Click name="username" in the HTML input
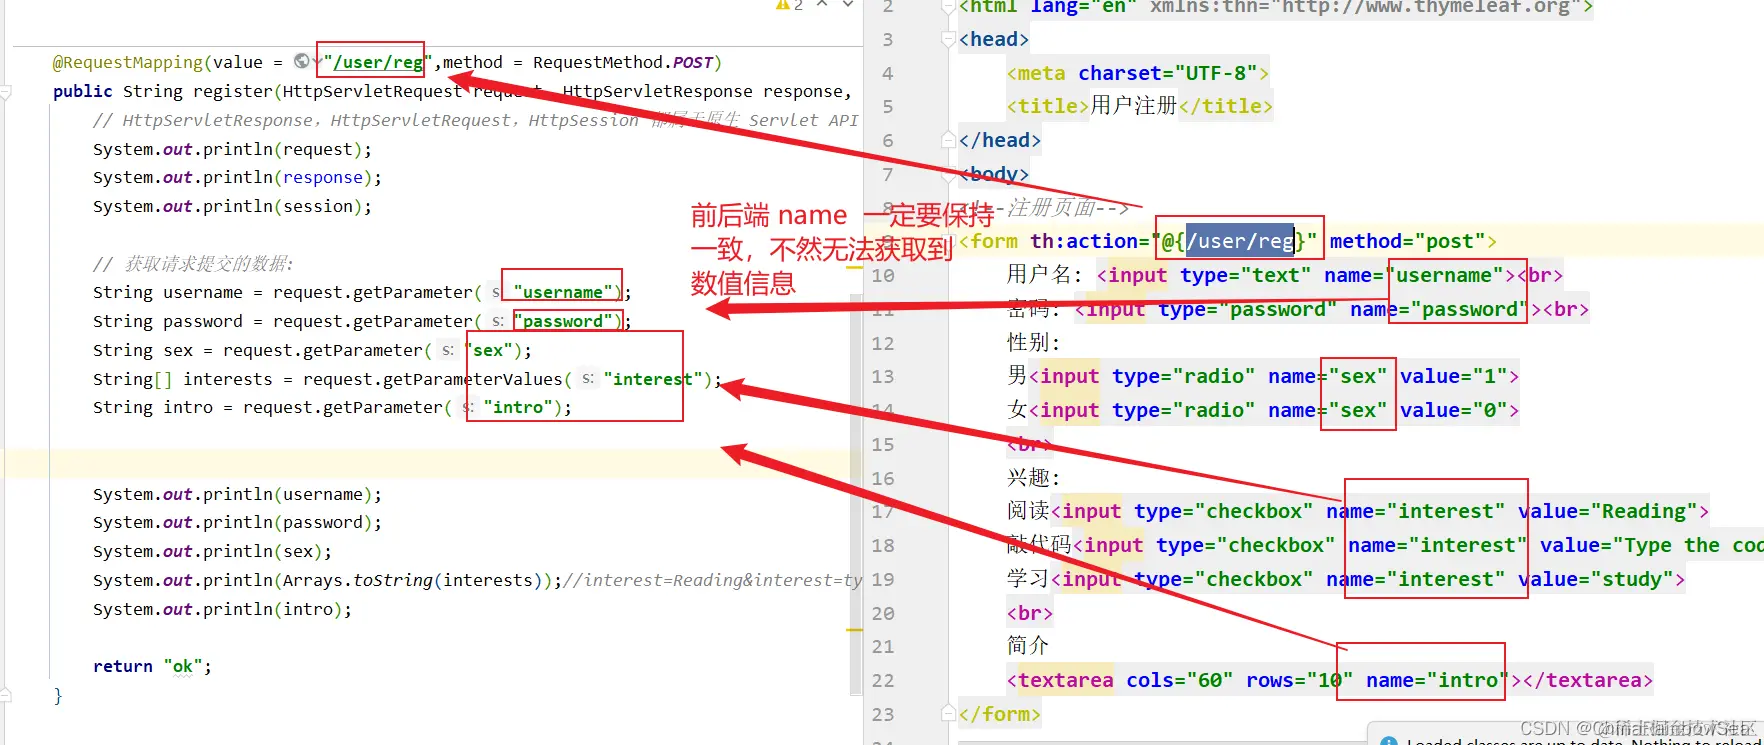 1413,275
